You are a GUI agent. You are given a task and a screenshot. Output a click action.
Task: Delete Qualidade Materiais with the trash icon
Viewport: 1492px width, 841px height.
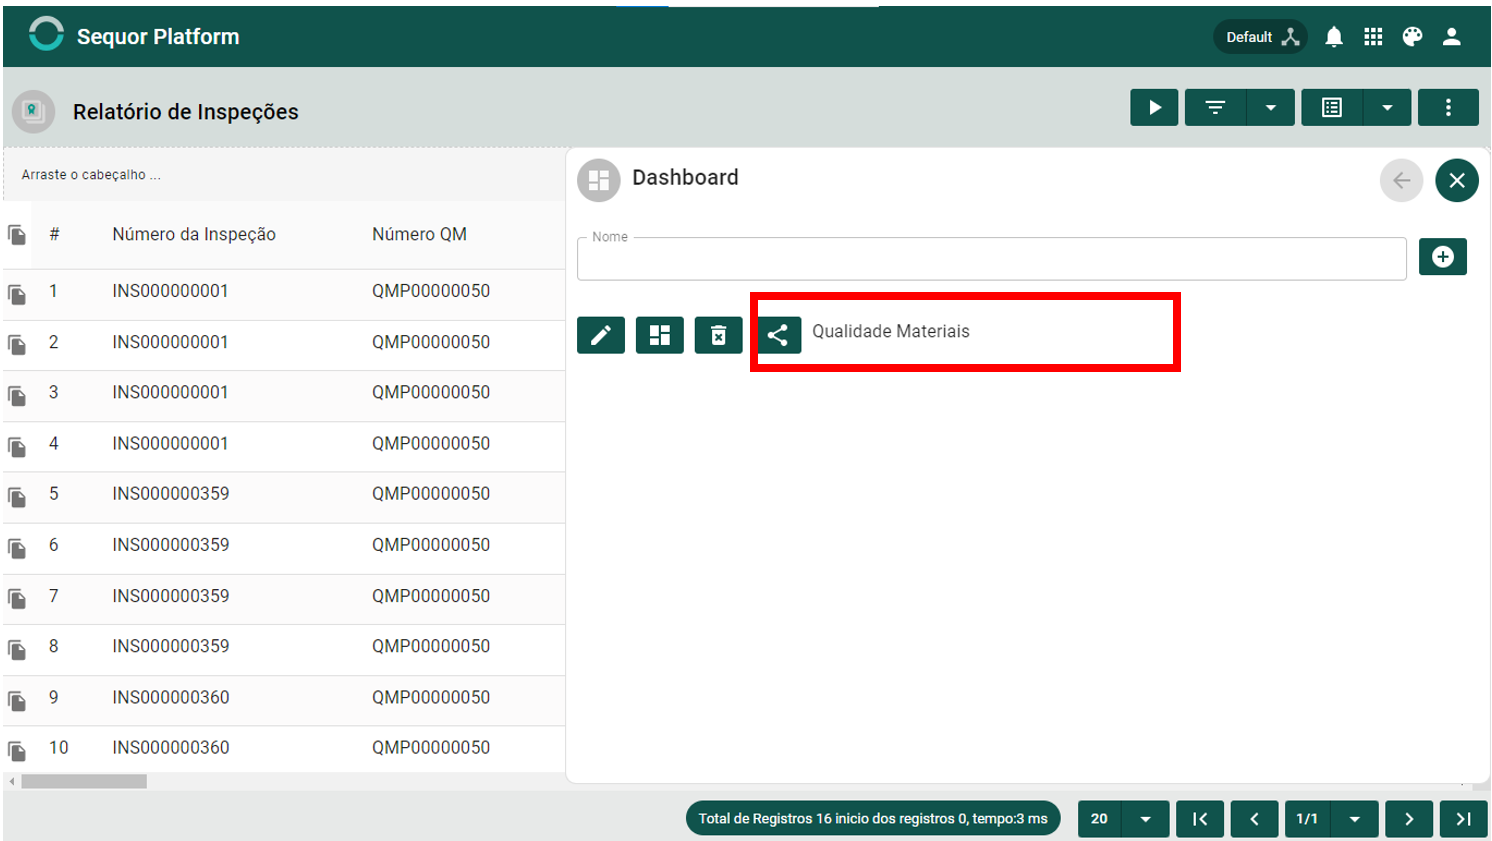[719, 335]
